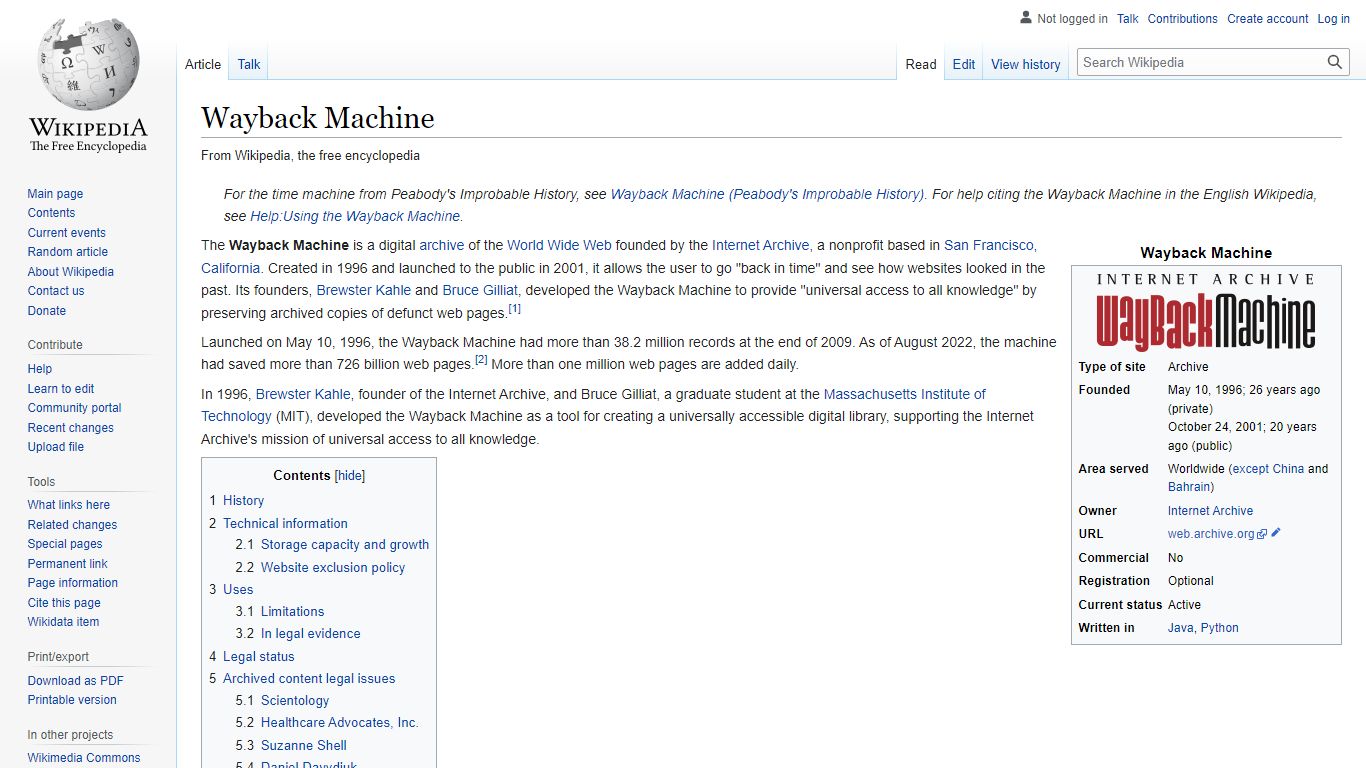Open a Random article

(67, 252)
